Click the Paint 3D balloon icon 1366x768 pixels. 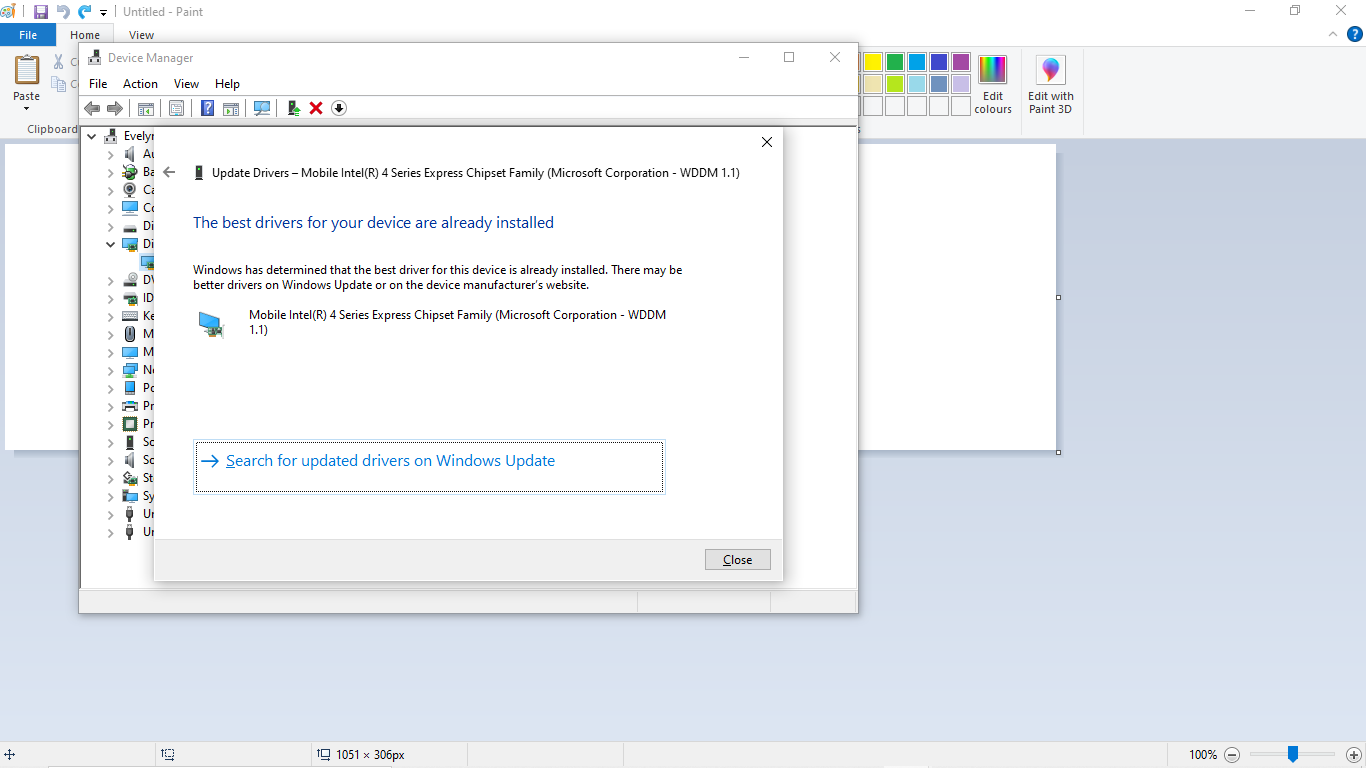(x=1050, y=70)
